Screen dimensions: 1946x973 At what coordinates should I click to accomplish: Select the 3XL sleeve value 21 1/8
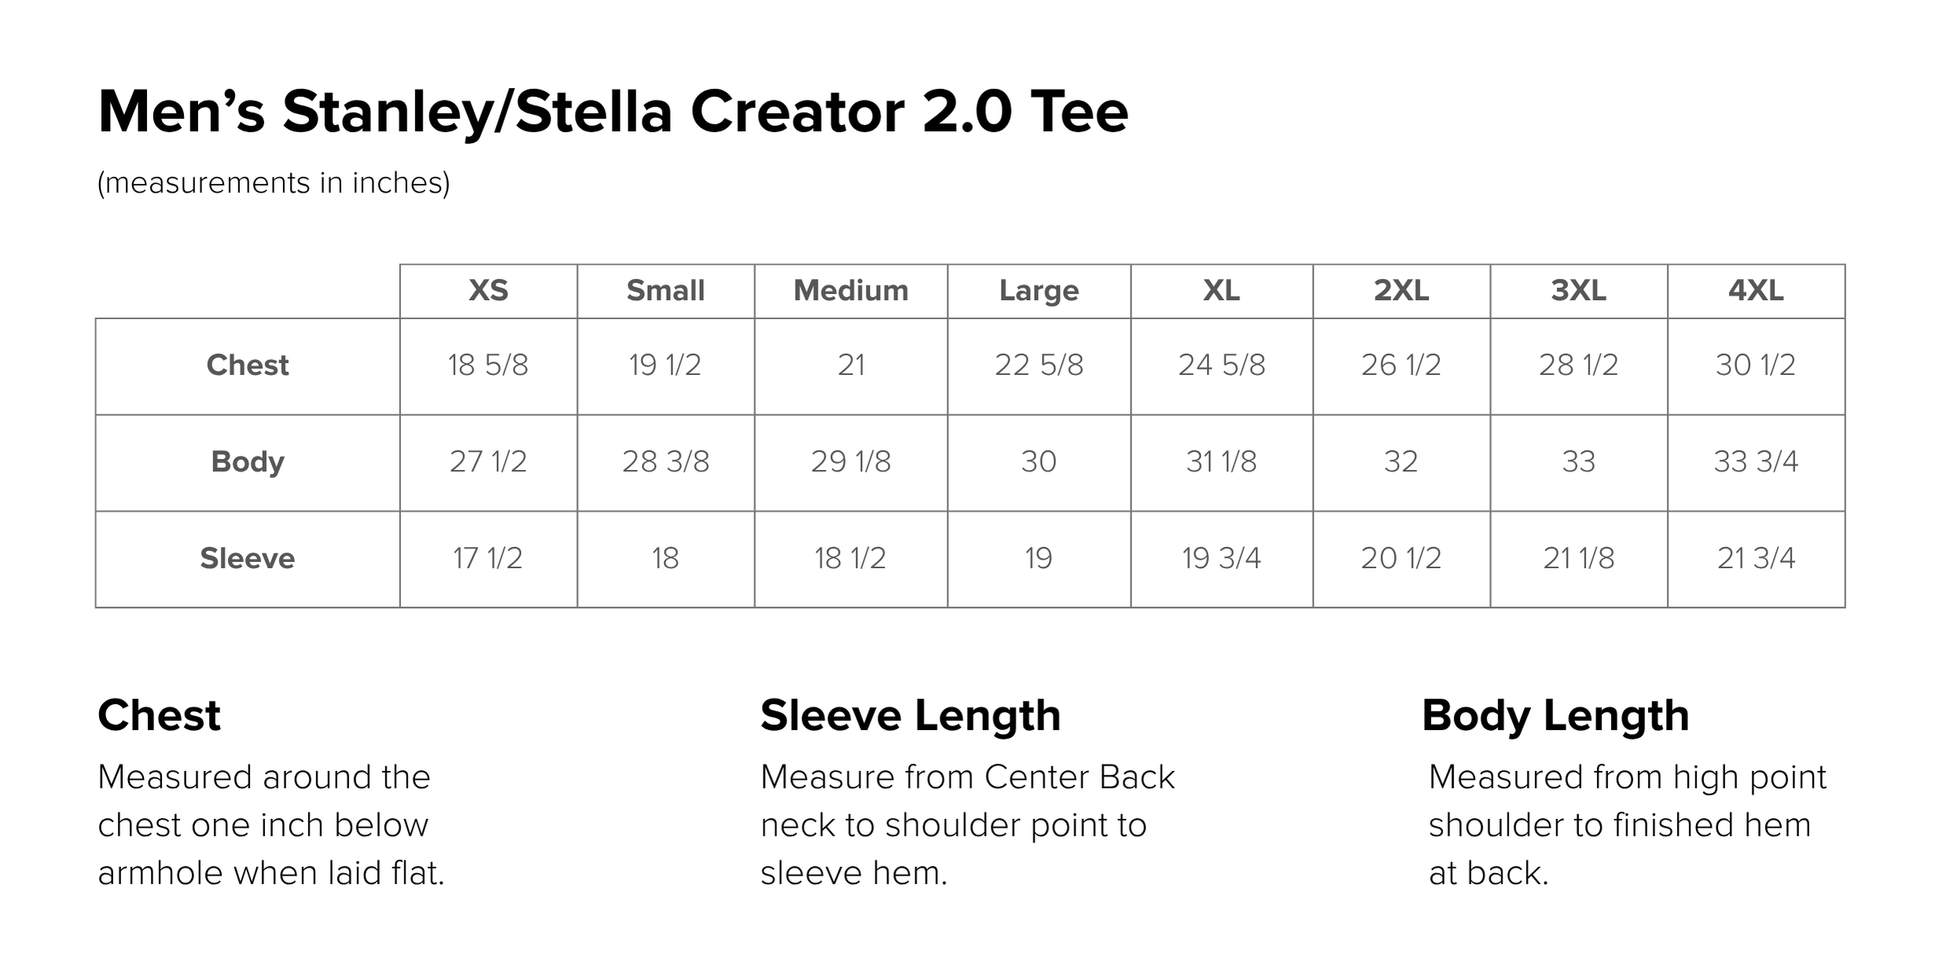[1578, 559]
